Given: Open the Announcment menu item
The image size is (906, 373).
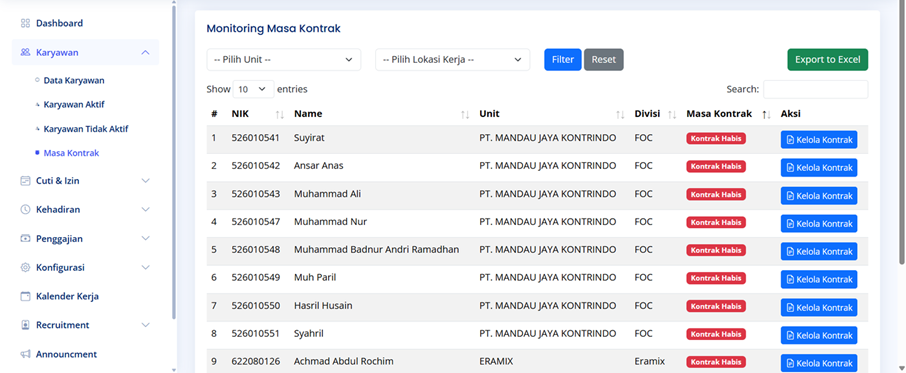Looking at the screenshot, I should click(66, 354).
